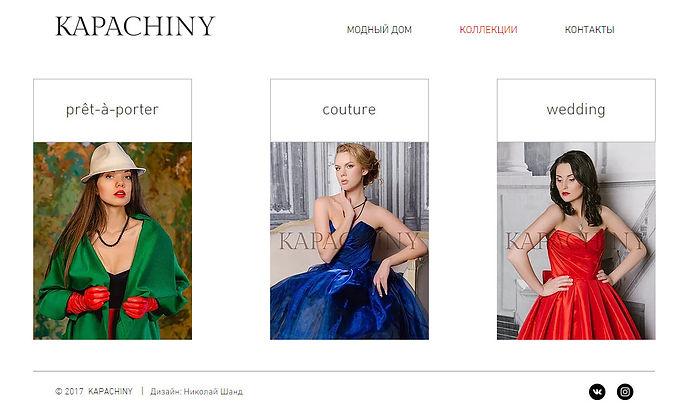
Task: Open the wedding collection title box
Action: point(576,110)
